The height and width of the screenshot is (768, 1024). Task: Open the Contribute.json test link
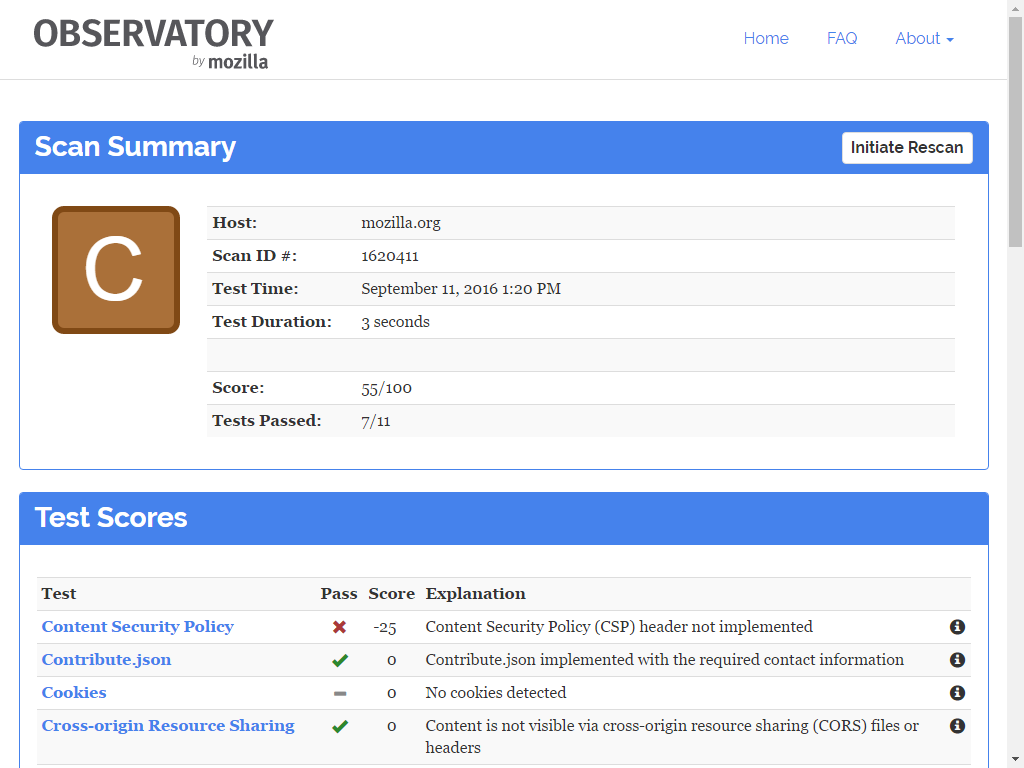pyautogui.click(x=106, y=660)
